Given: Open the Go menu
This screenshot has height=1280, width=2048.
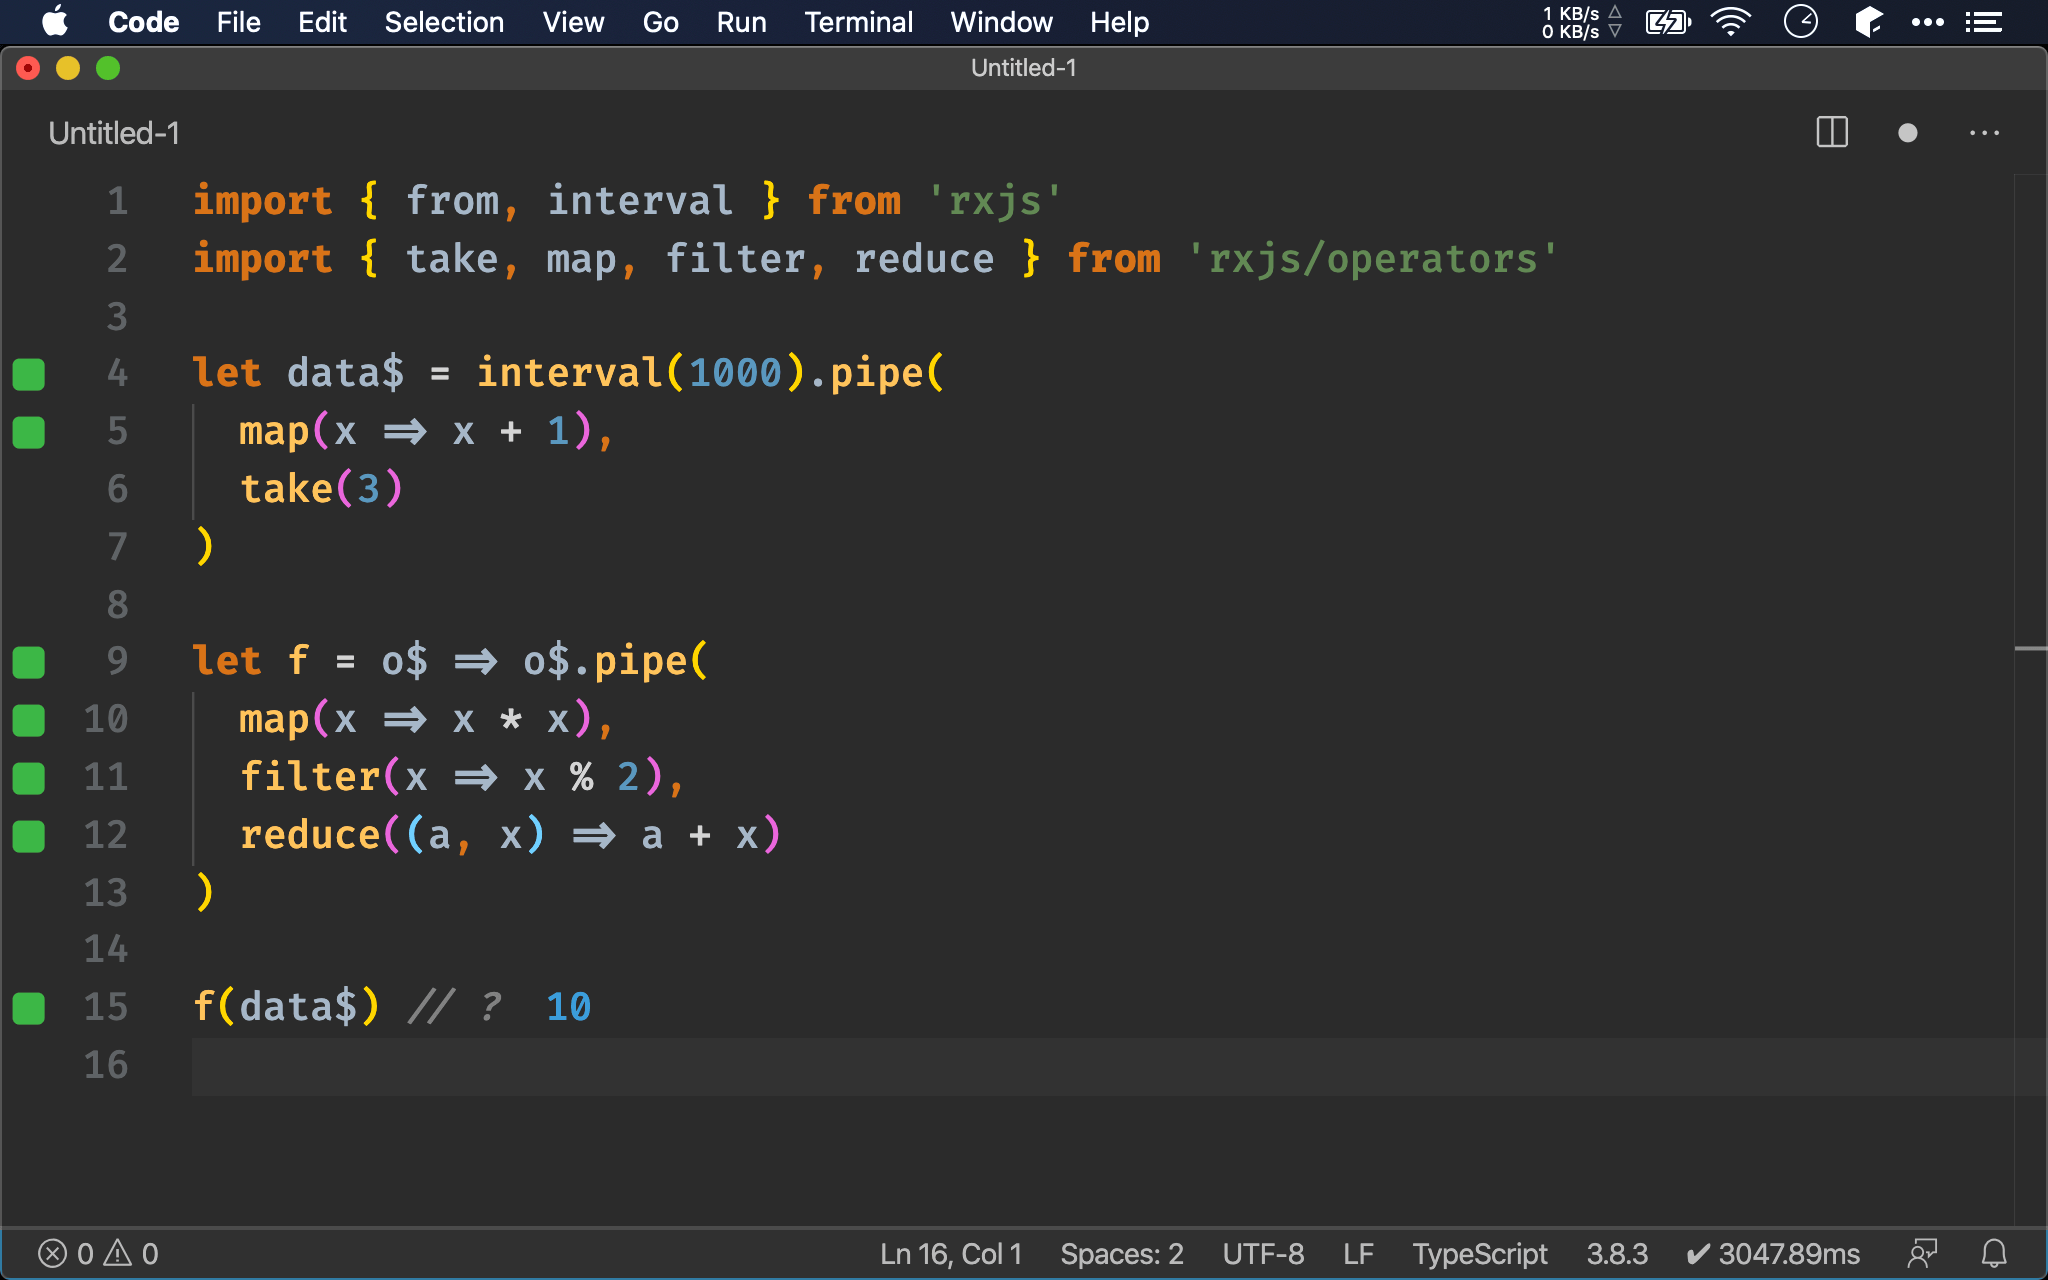Looking at the screenshot, I should tap(660, 22).
